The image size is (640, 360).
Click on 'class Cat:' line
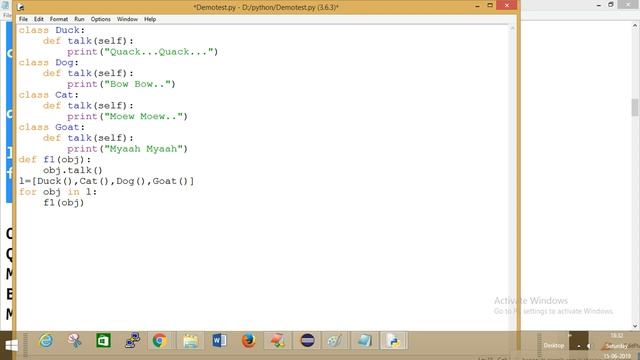click(x=48, y=95)
